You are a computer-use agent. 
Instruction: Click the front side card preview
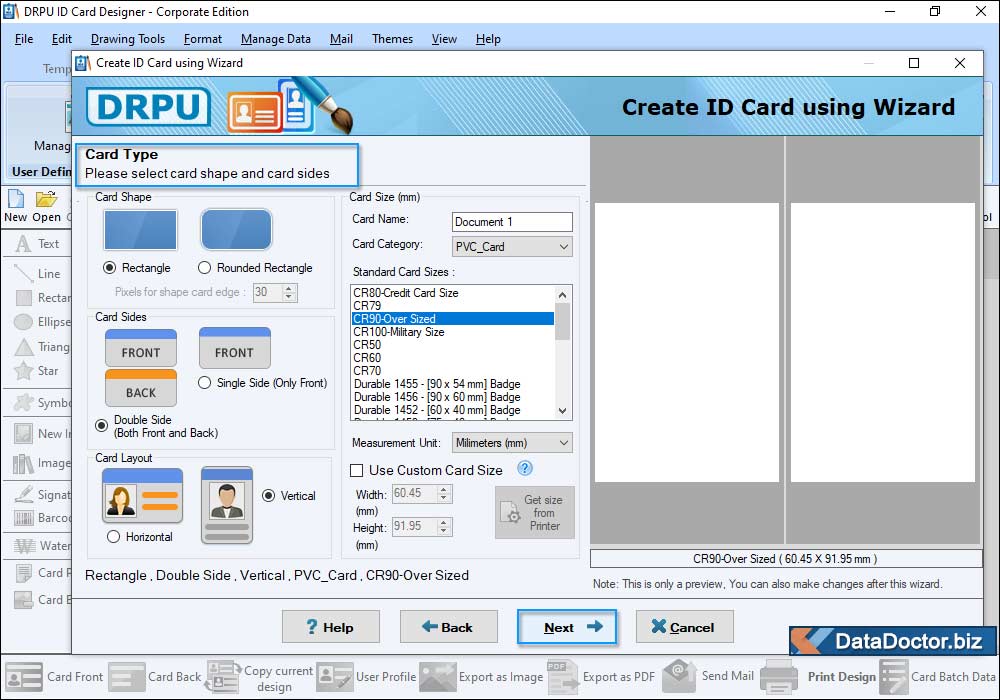(687, 342)
